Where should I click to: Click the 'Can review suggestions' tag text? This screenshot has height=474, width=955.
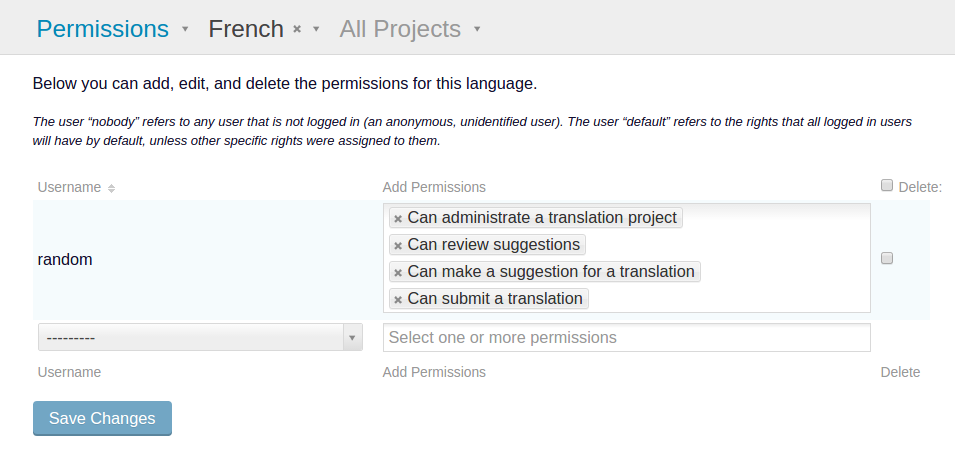(x=493, y=245)
